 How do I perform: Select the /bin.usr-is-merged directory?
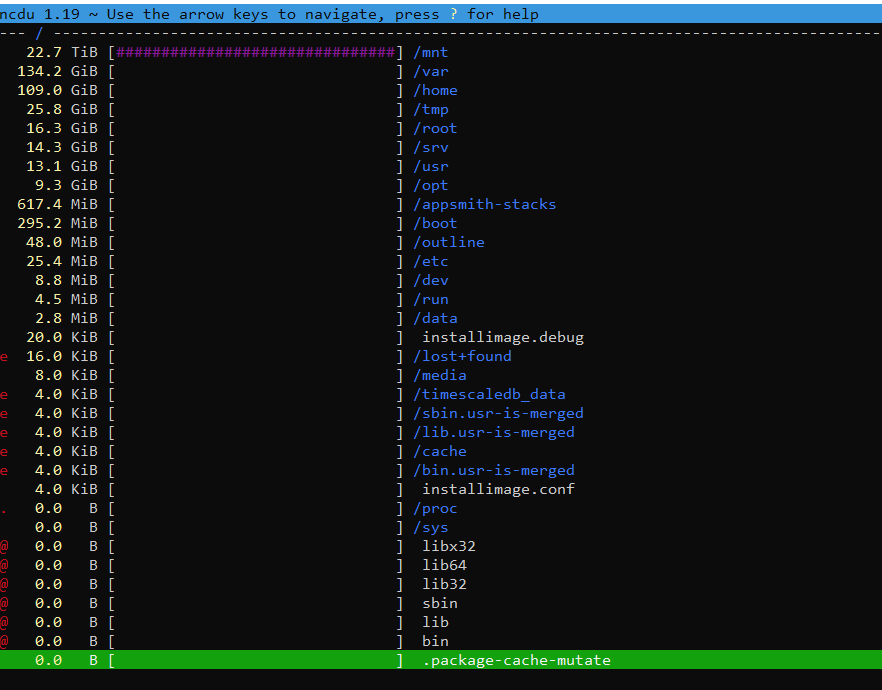(441, 470)
